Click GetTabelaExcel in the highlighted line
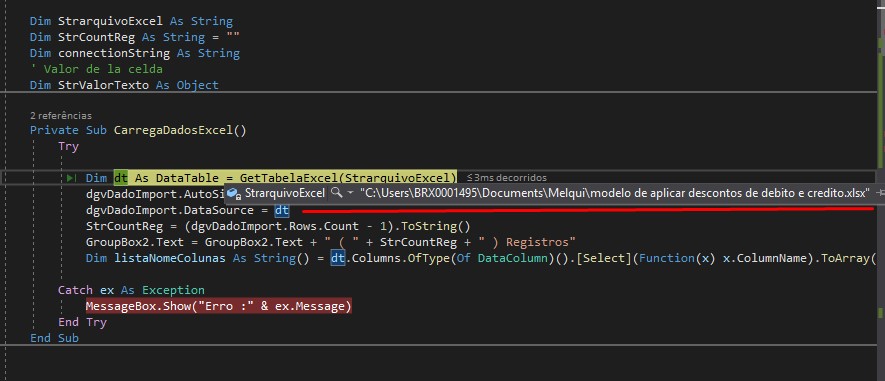The image size is (885, 381). point(289,178)
